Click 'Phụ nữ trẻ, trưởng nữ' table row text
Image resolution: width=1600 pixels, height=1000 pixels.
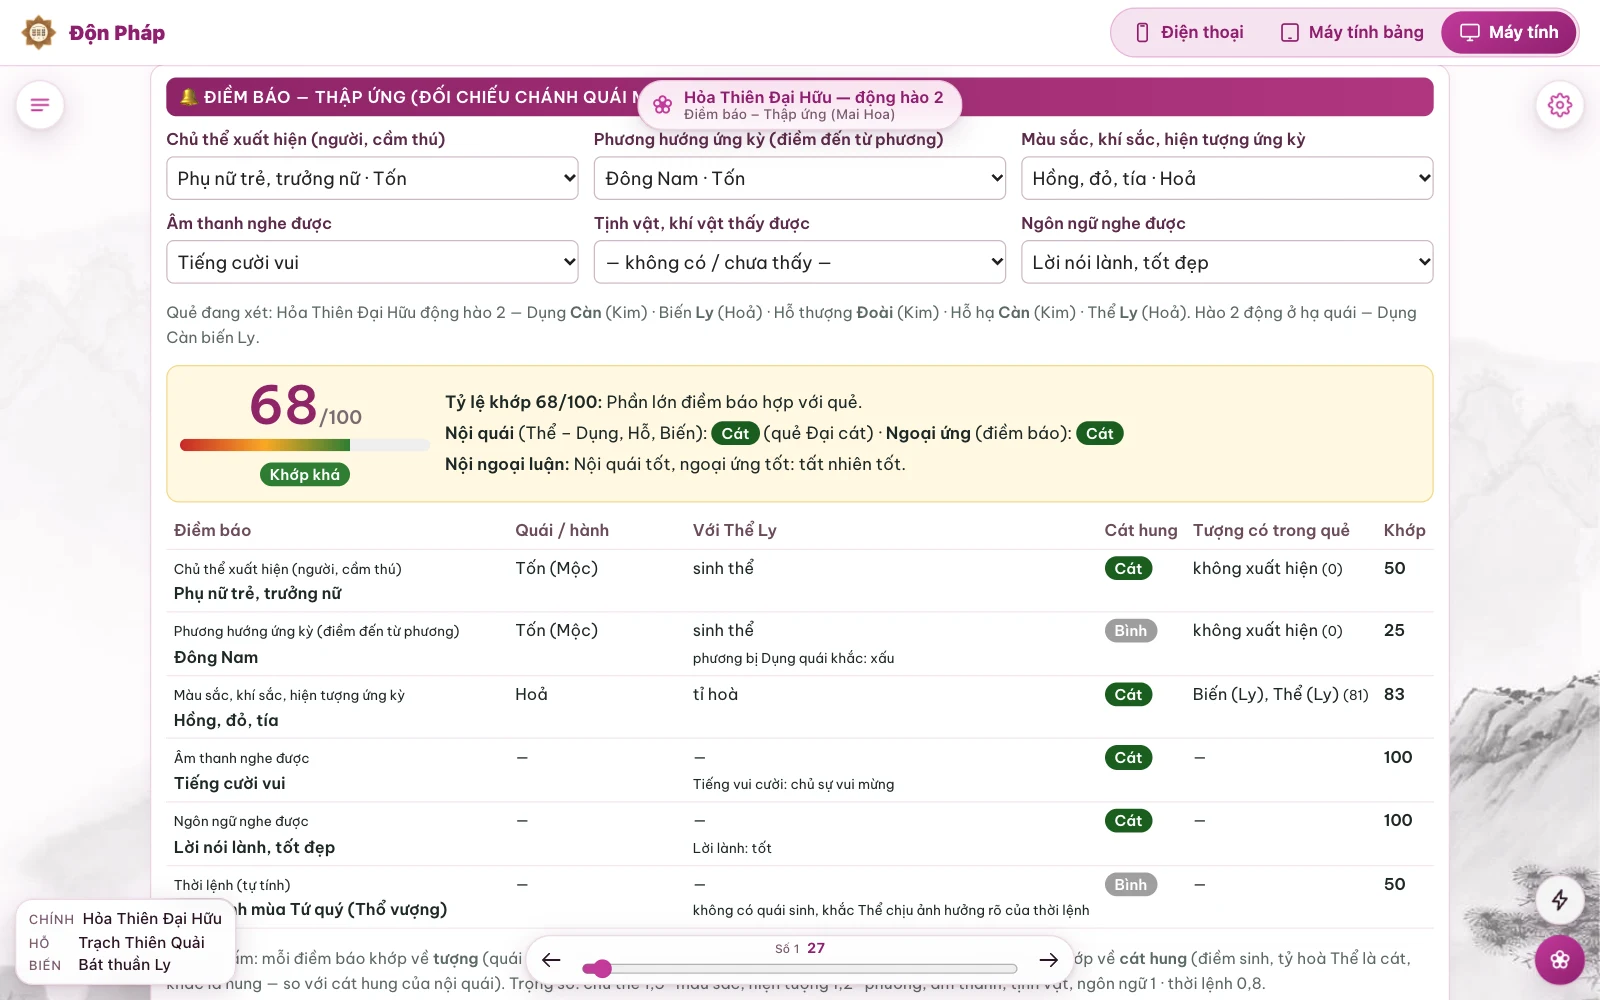click(257, 593)
